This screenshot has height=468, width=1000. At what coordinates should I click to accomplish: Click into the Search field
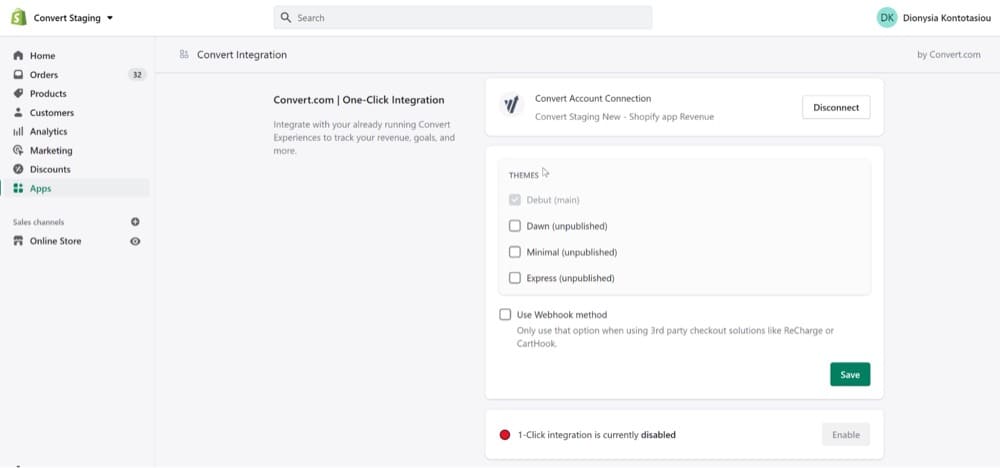[x=463, y=18]
